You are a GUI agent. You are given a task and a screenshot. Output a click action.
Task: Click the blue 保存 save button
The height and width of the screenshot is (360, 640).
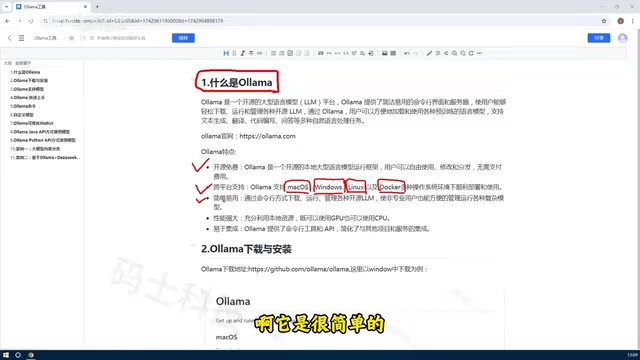point(183,38)
